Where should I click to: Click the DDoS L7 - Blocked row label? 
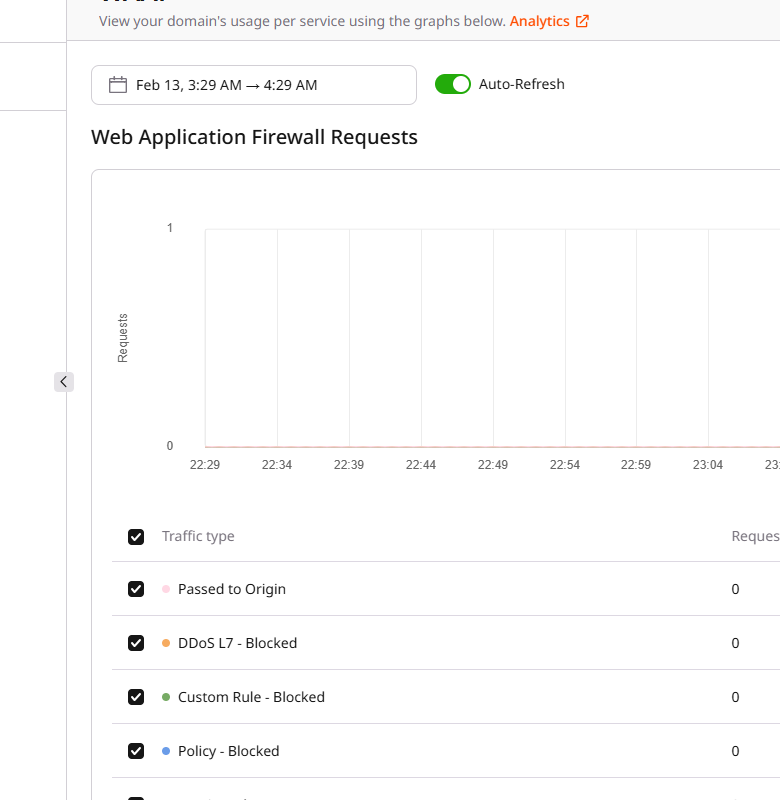237,643
